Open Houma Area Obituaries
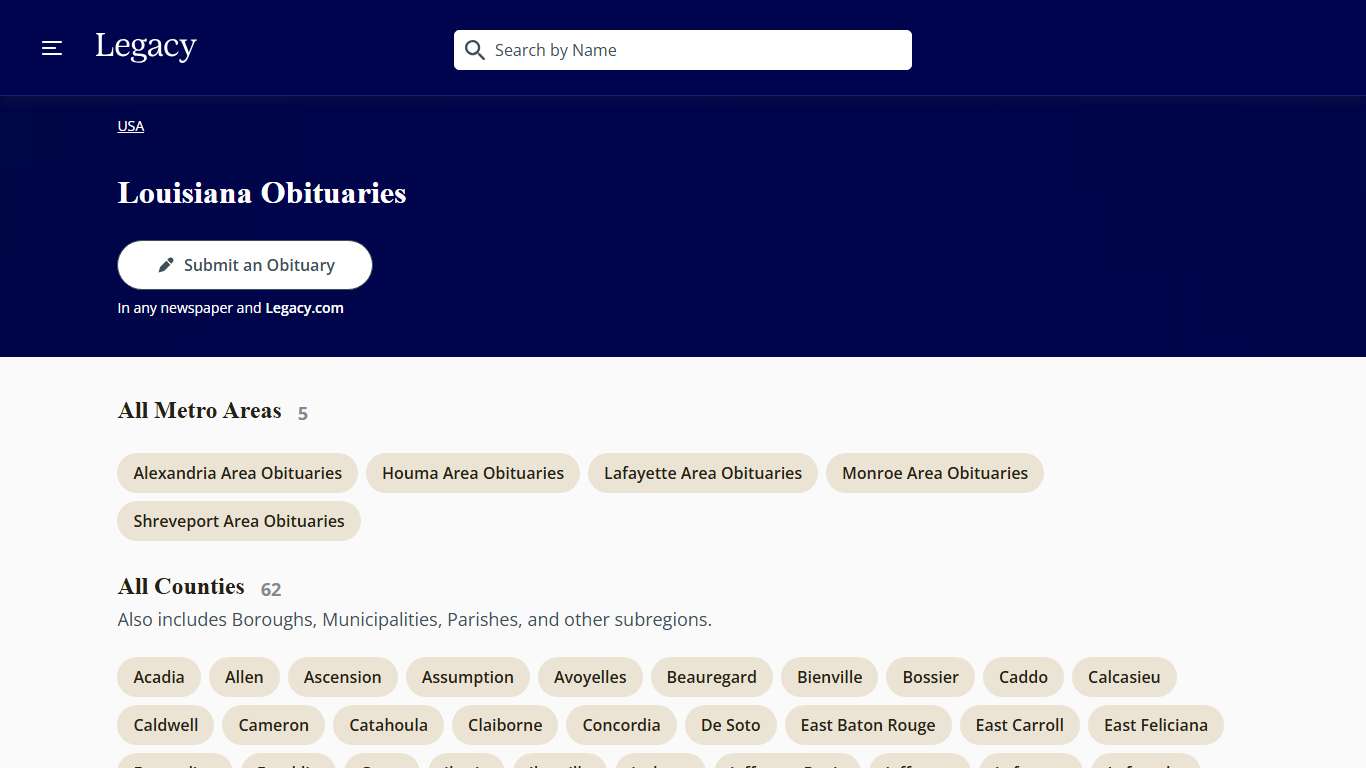Viewport: 1366px width, 768px height. pyautogui.click(x=473, y=473)
